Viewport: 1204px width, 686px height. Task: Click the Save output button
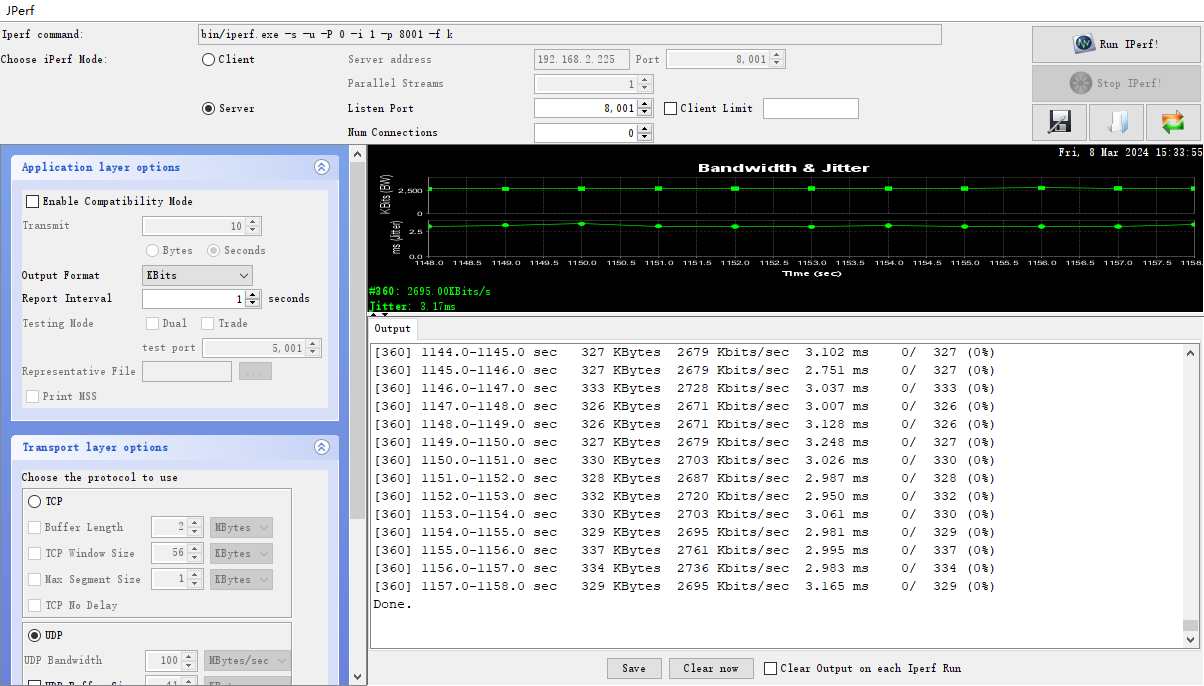[633, 668]
